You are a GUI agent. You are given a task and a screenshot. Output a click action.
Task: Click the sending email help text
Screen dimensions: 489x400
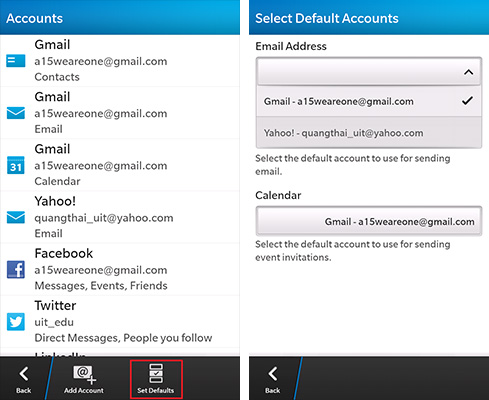point(353,165)
